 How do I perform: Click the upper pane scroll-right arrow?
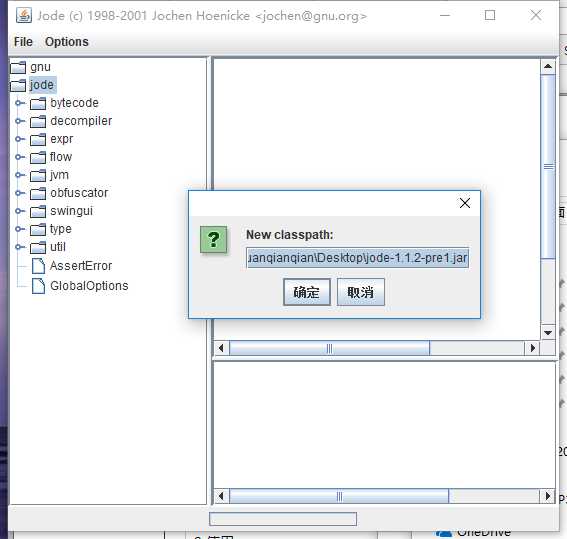(532, 348)
